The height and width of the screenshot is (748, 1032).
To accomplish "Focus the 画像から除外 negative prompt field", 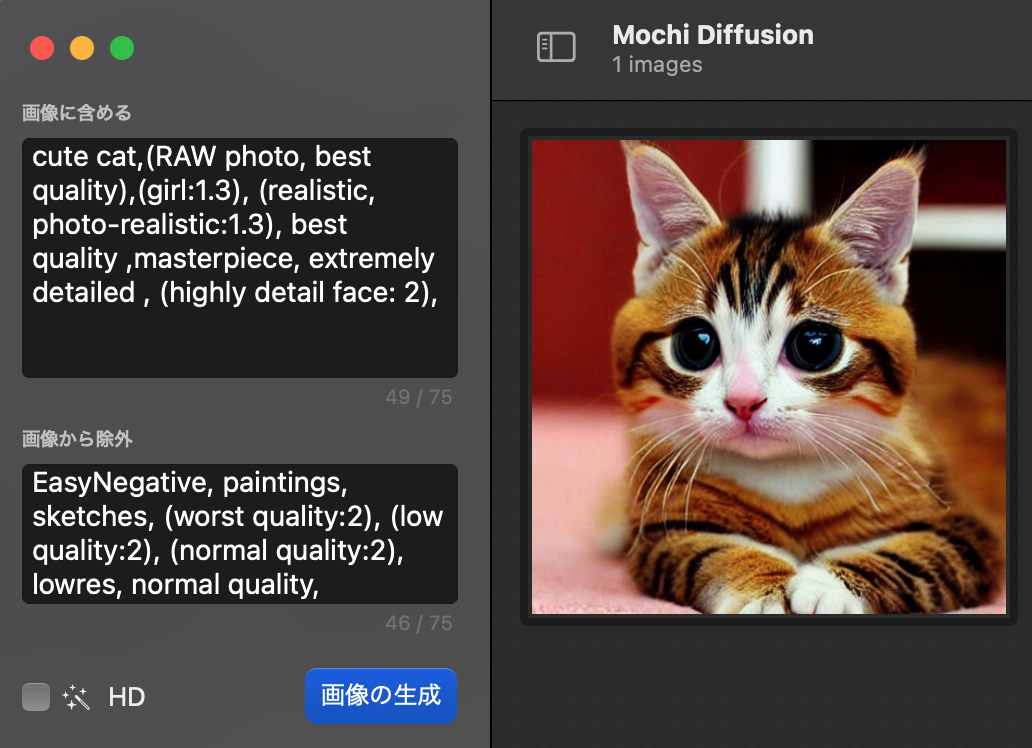I will click(x=239, y=533).
